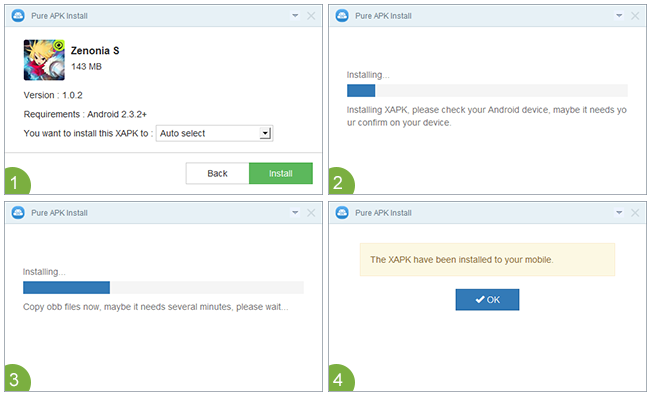The image size is (650, 396).
Task: Click the Pure APK cloud logo in the step 4 window
Action: point(342,213)
